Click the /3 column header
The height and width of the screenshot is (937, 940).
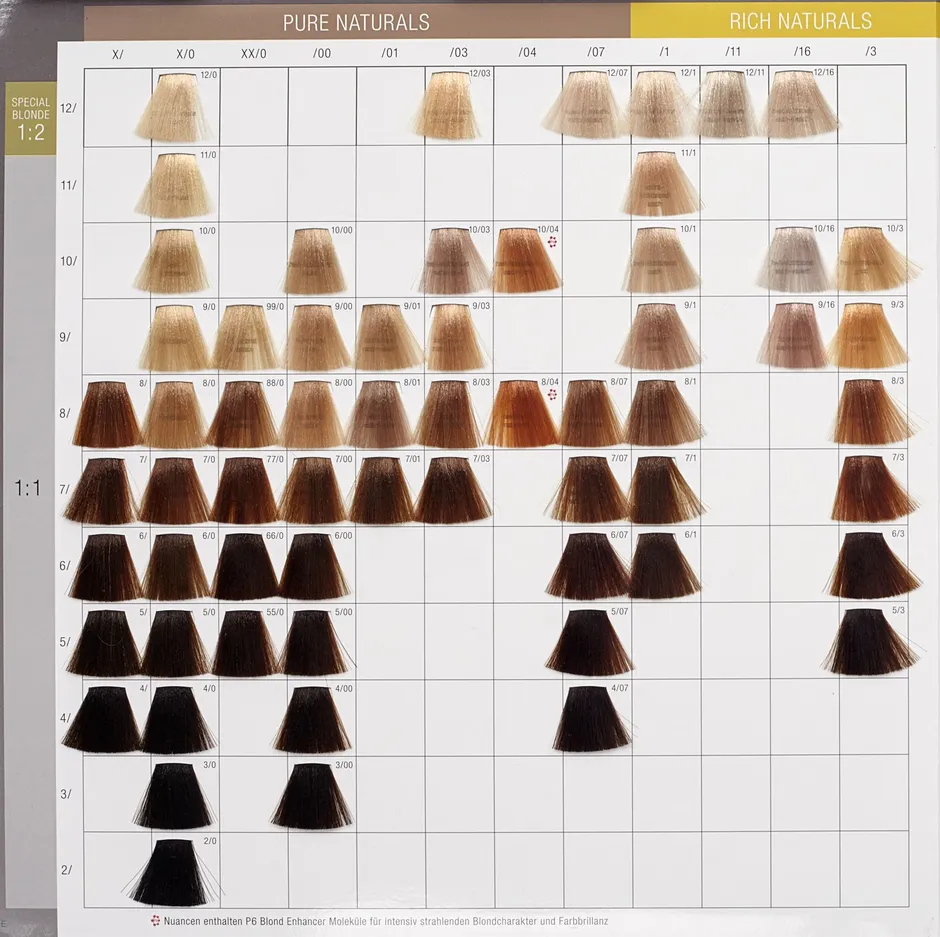point(870,52)
